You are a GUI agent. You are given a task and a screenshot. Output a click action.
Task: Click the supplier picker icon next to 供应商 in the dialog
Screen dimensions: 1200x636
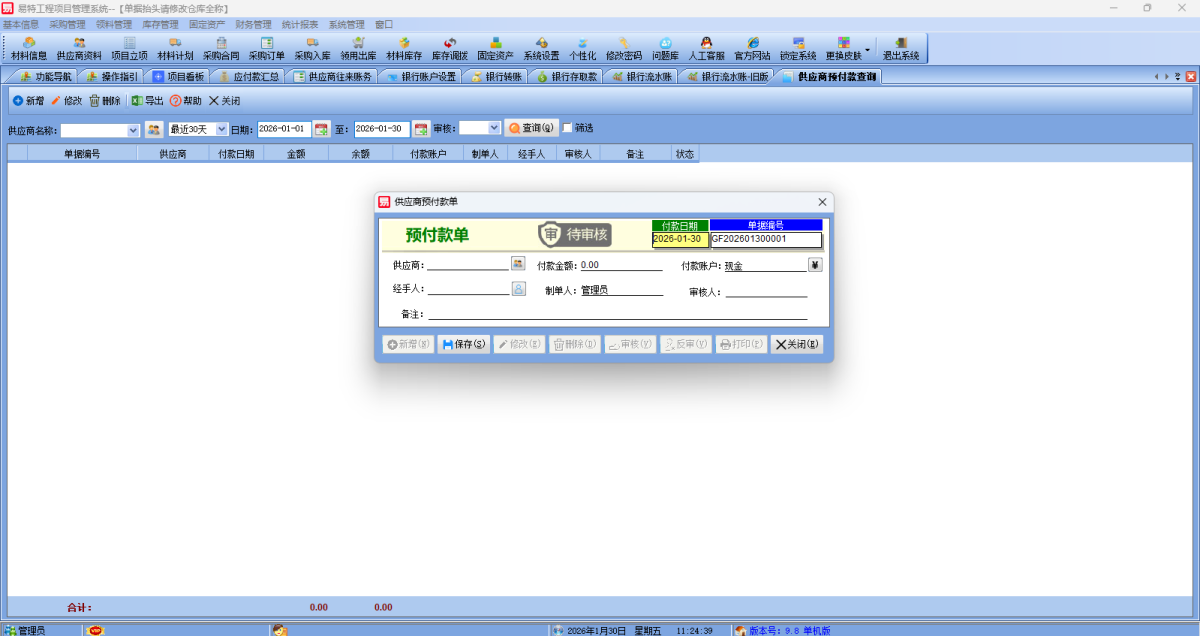518,264
